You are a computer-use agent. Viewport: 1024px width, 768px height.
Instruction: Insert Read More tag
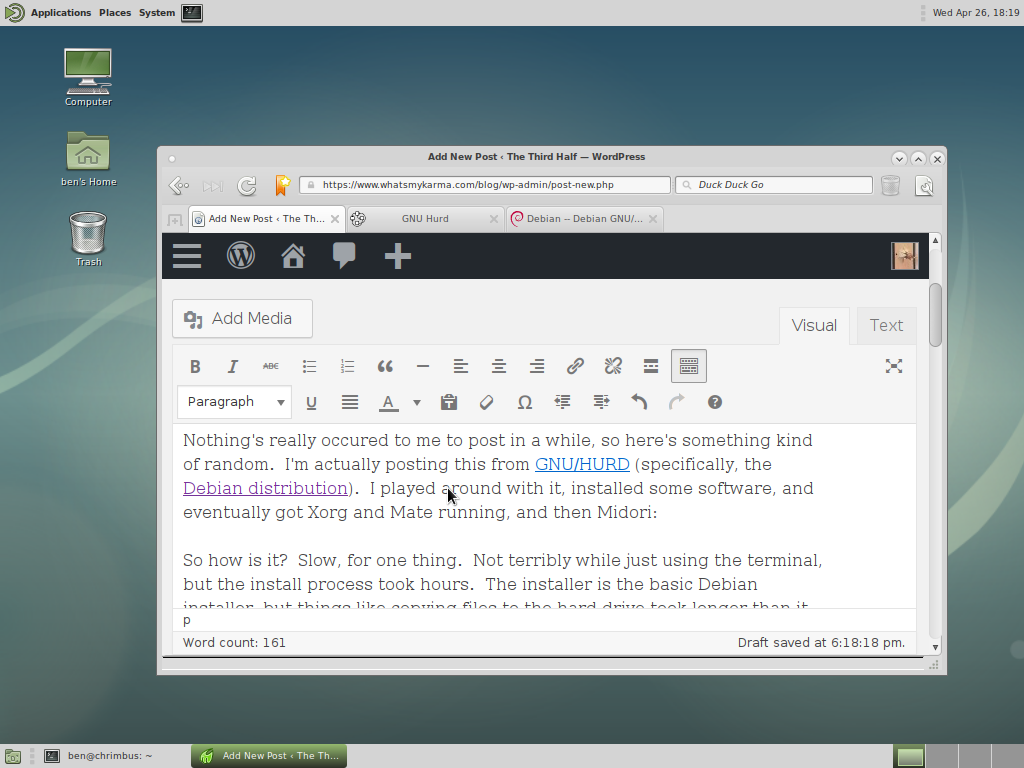coord(650,366)
